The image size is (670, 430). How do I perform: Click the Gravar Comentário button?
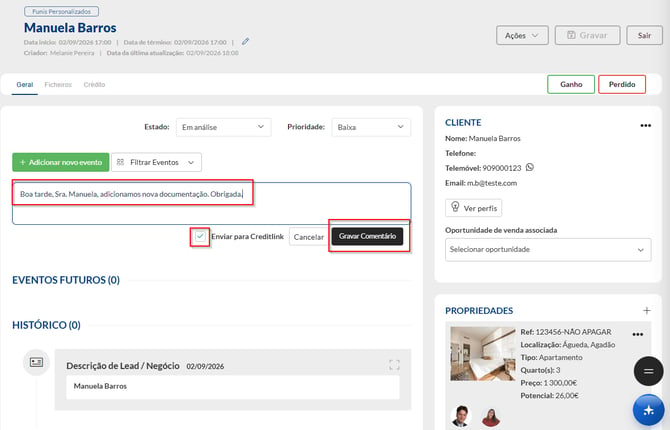point(367,236)
